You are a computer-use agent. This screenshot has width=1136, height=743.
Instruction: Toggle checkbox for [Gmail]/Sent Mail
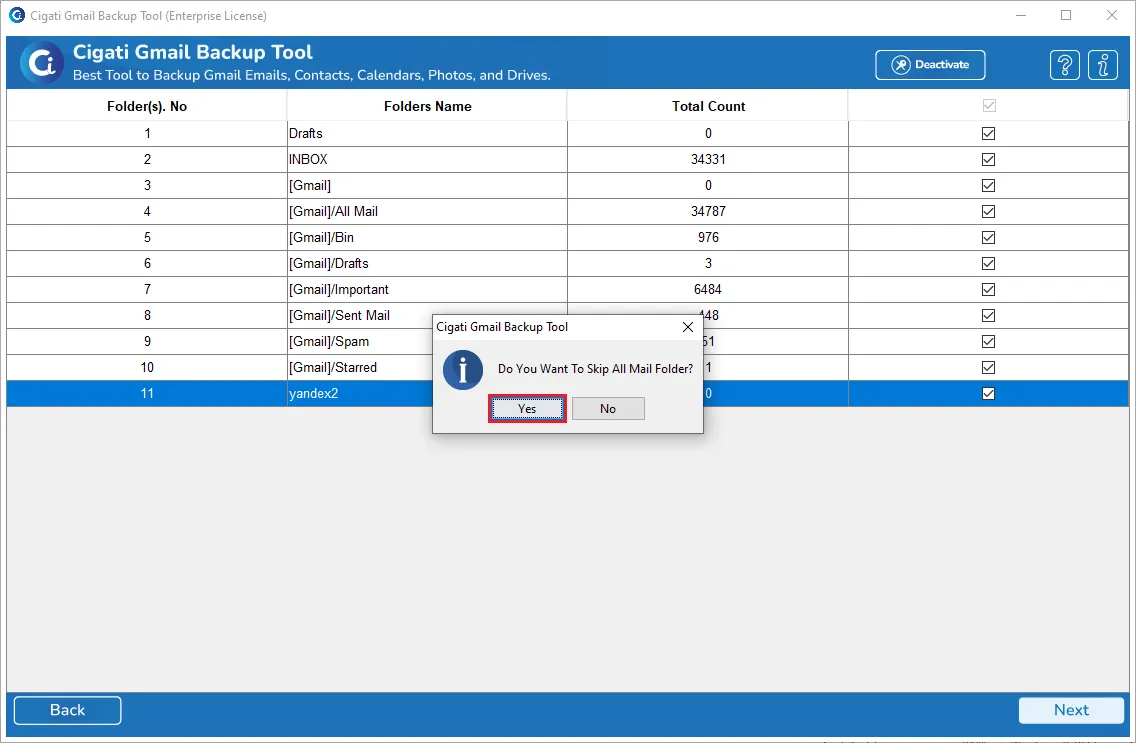click(x=988, y=316)
